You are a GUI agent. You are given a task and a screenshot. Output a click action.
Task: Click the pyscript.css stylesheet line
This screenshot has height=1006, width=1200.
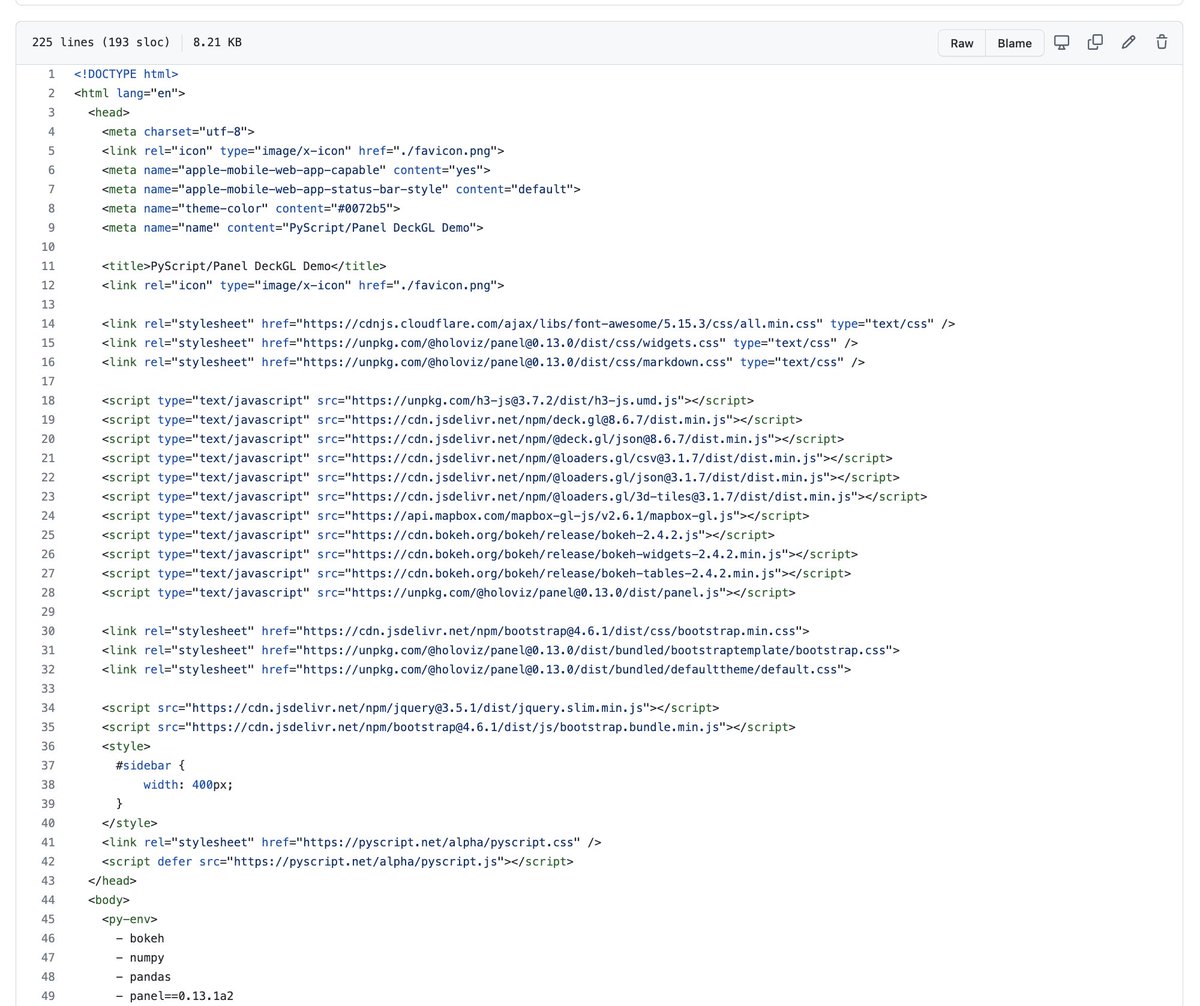351,842
